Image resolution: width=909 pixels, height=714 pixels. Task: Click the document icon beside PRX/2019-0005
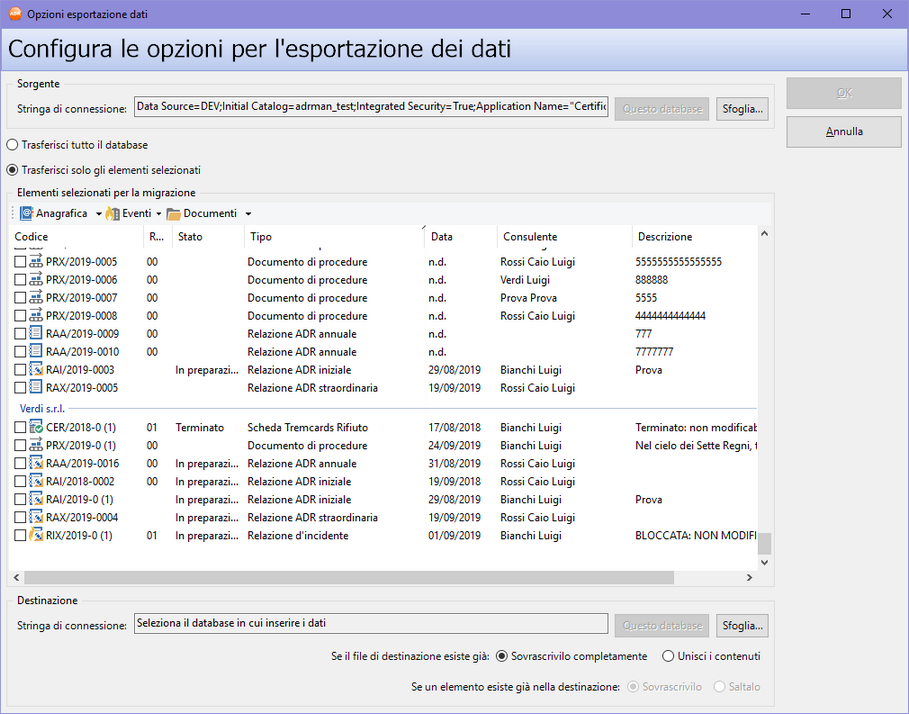tap(36, 262)
